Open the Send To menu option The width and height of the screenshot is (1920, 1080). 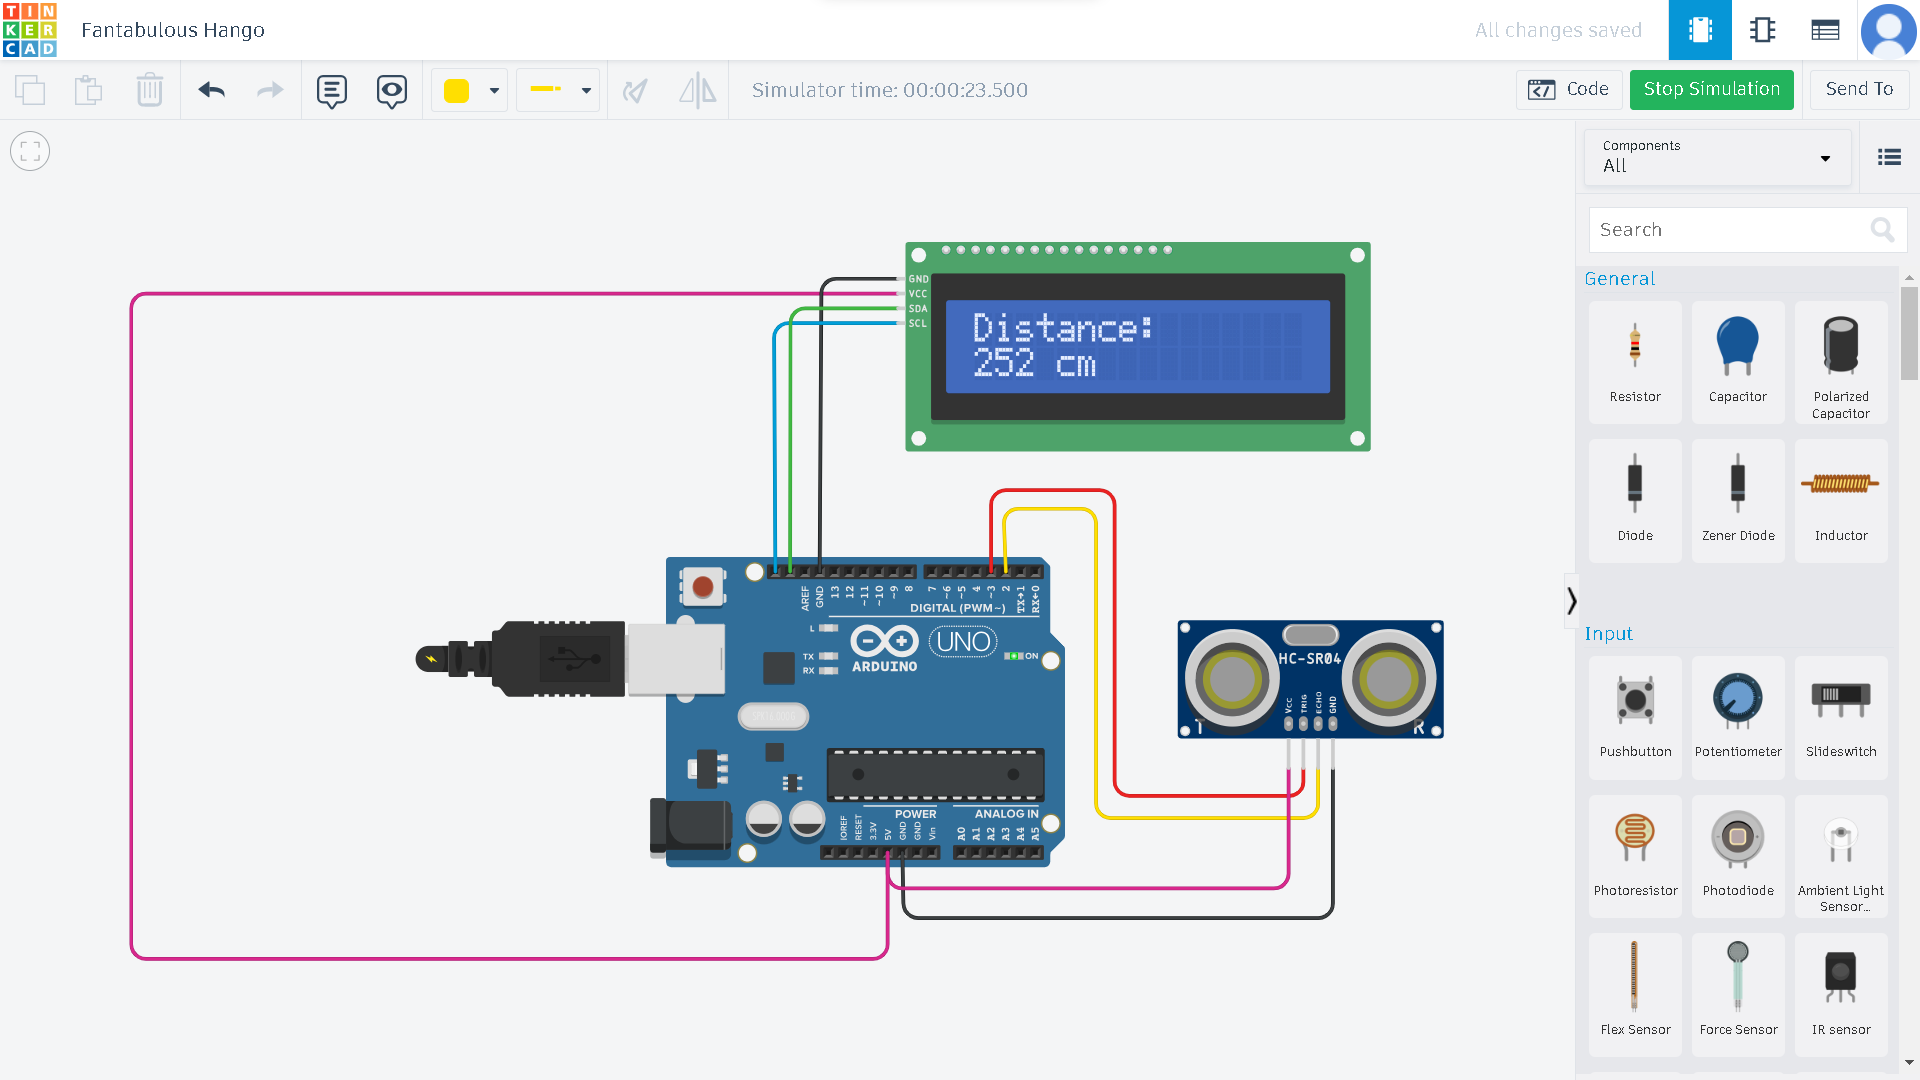click(1858, 90)
